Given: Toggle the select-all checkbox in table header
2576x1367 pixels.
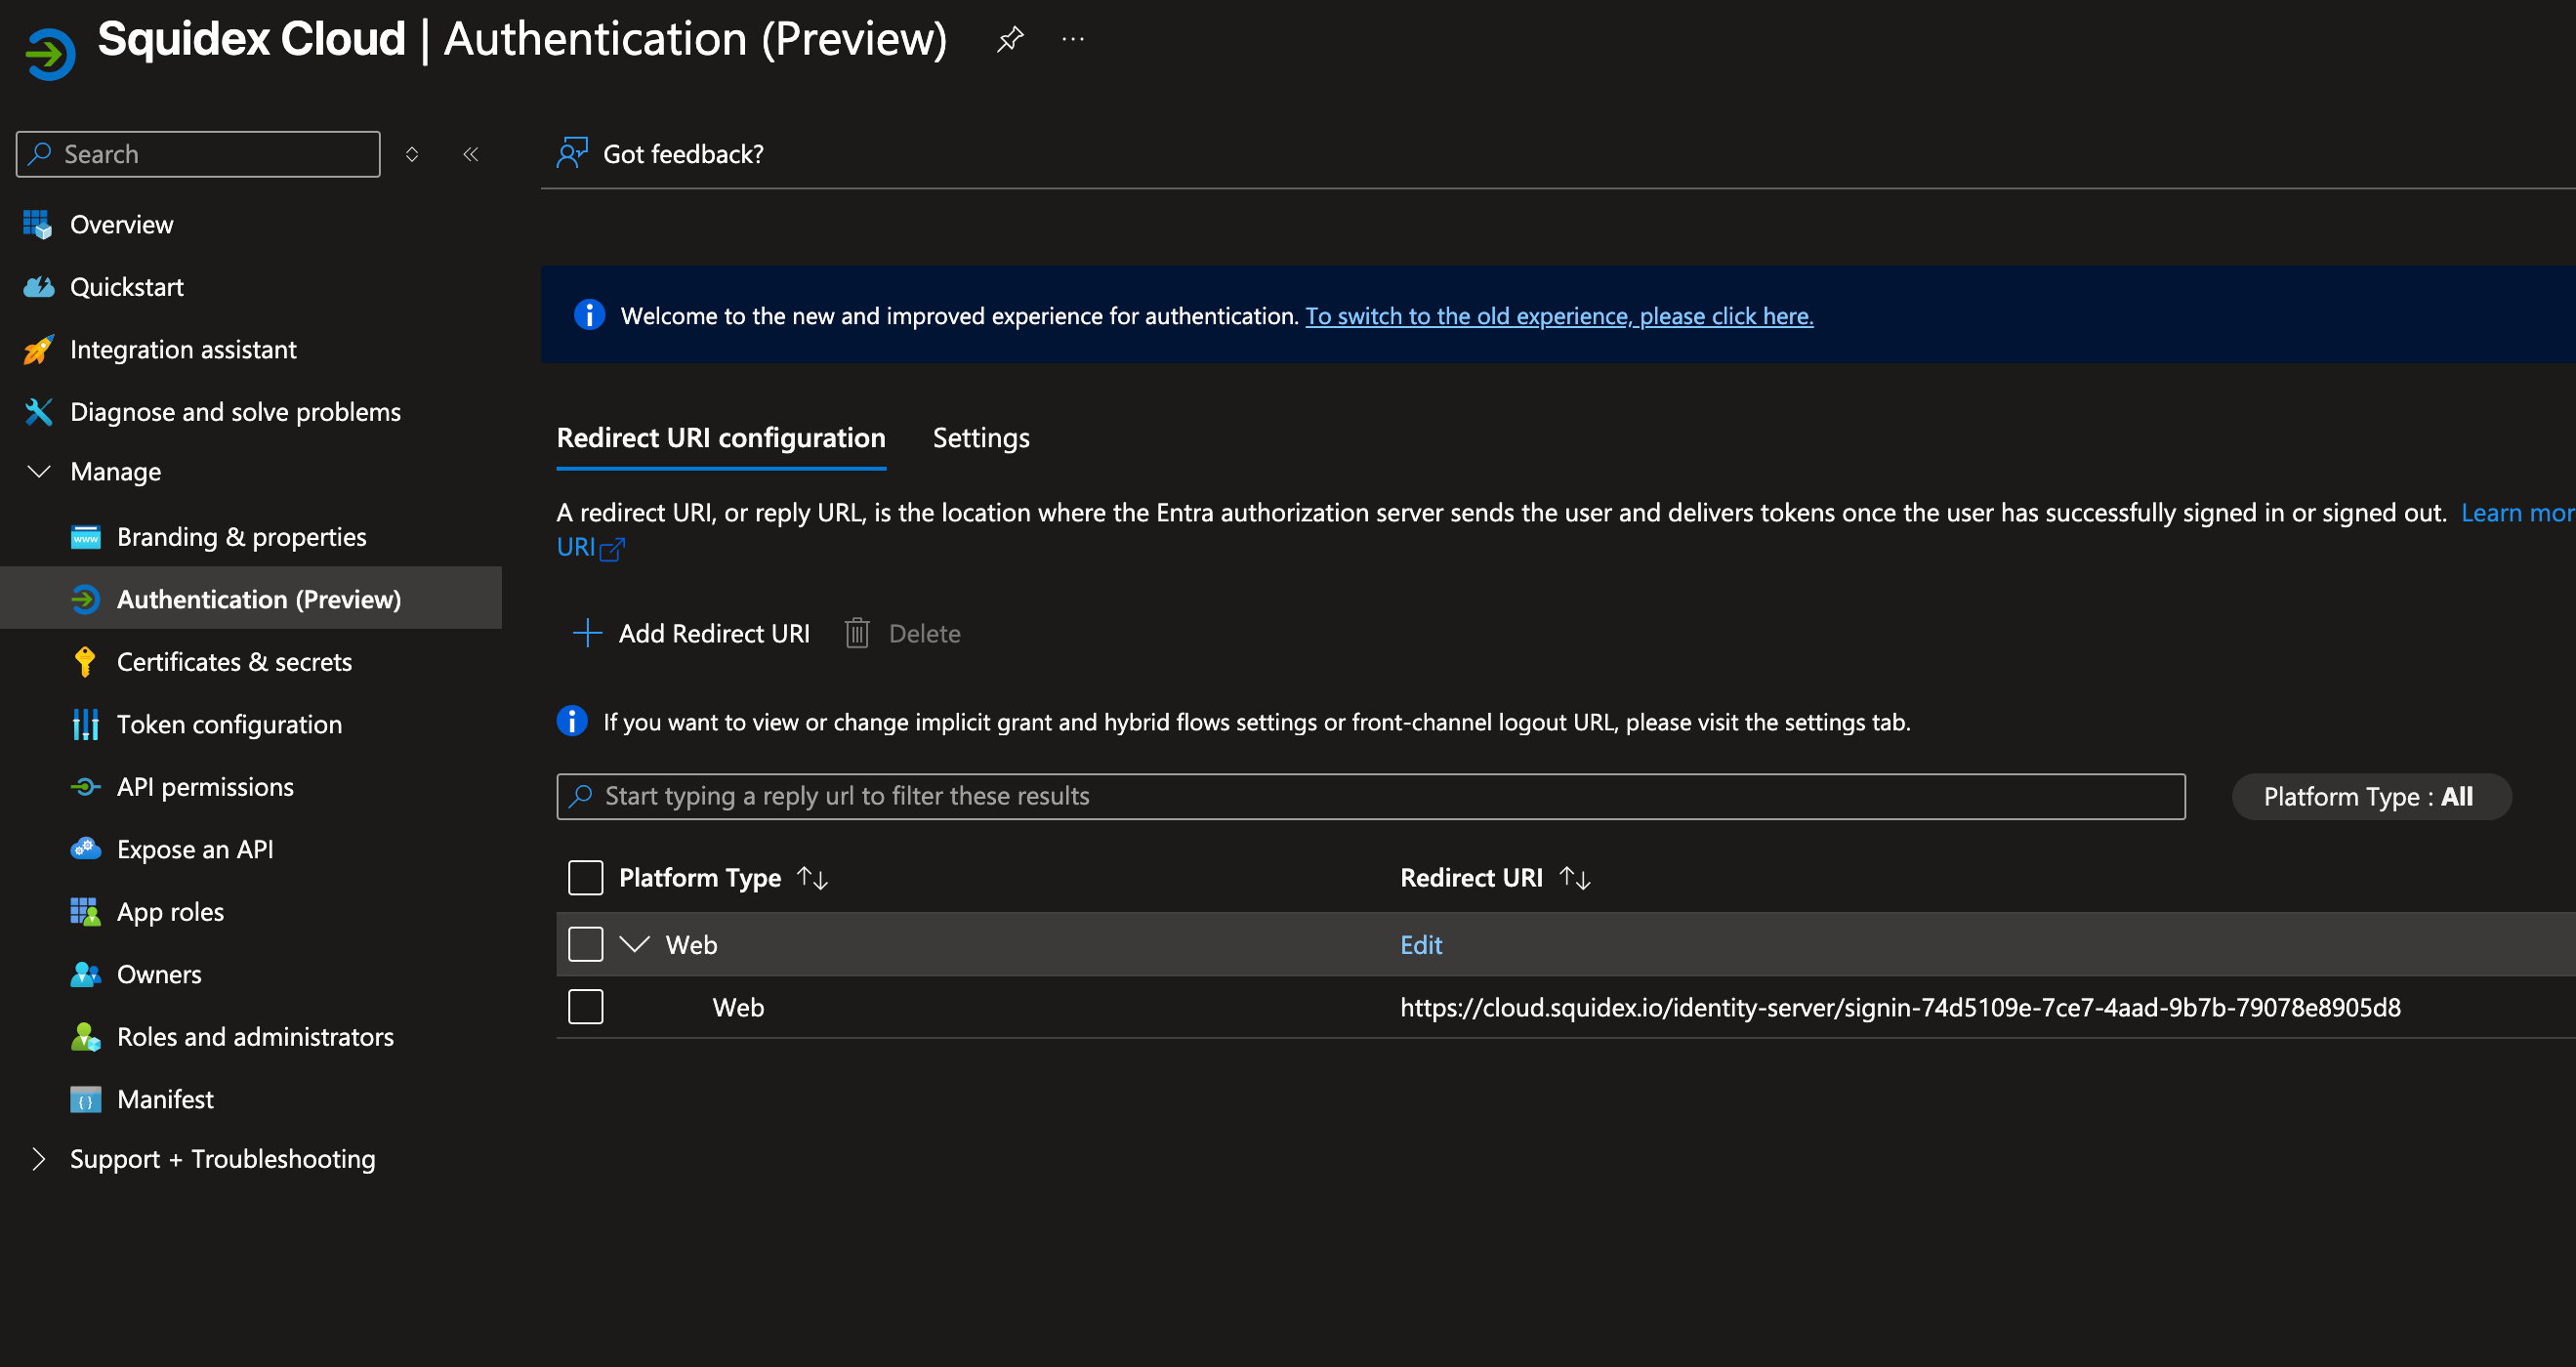Looking at the screenshot, I should tap(585, 877).
